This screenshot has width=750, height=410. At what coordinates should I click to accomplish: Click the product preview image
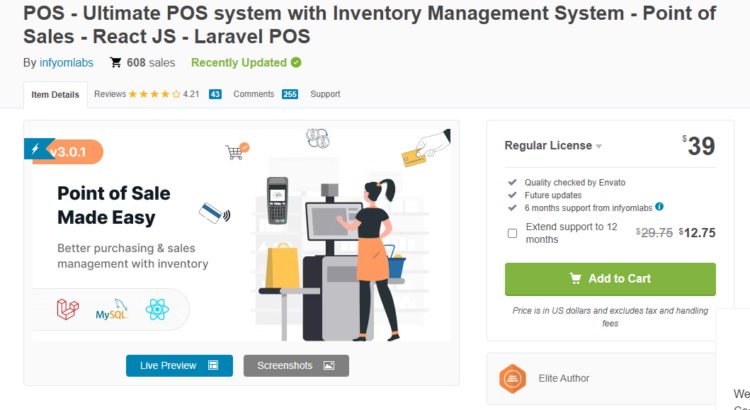(242, 235)
